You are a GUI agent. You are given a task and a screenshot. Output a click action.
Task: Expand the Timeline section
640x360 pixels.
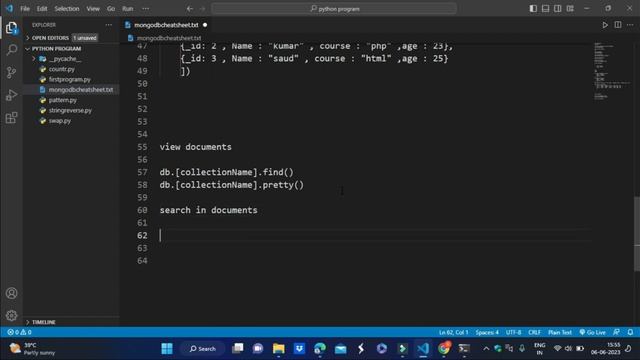point(71,322)
